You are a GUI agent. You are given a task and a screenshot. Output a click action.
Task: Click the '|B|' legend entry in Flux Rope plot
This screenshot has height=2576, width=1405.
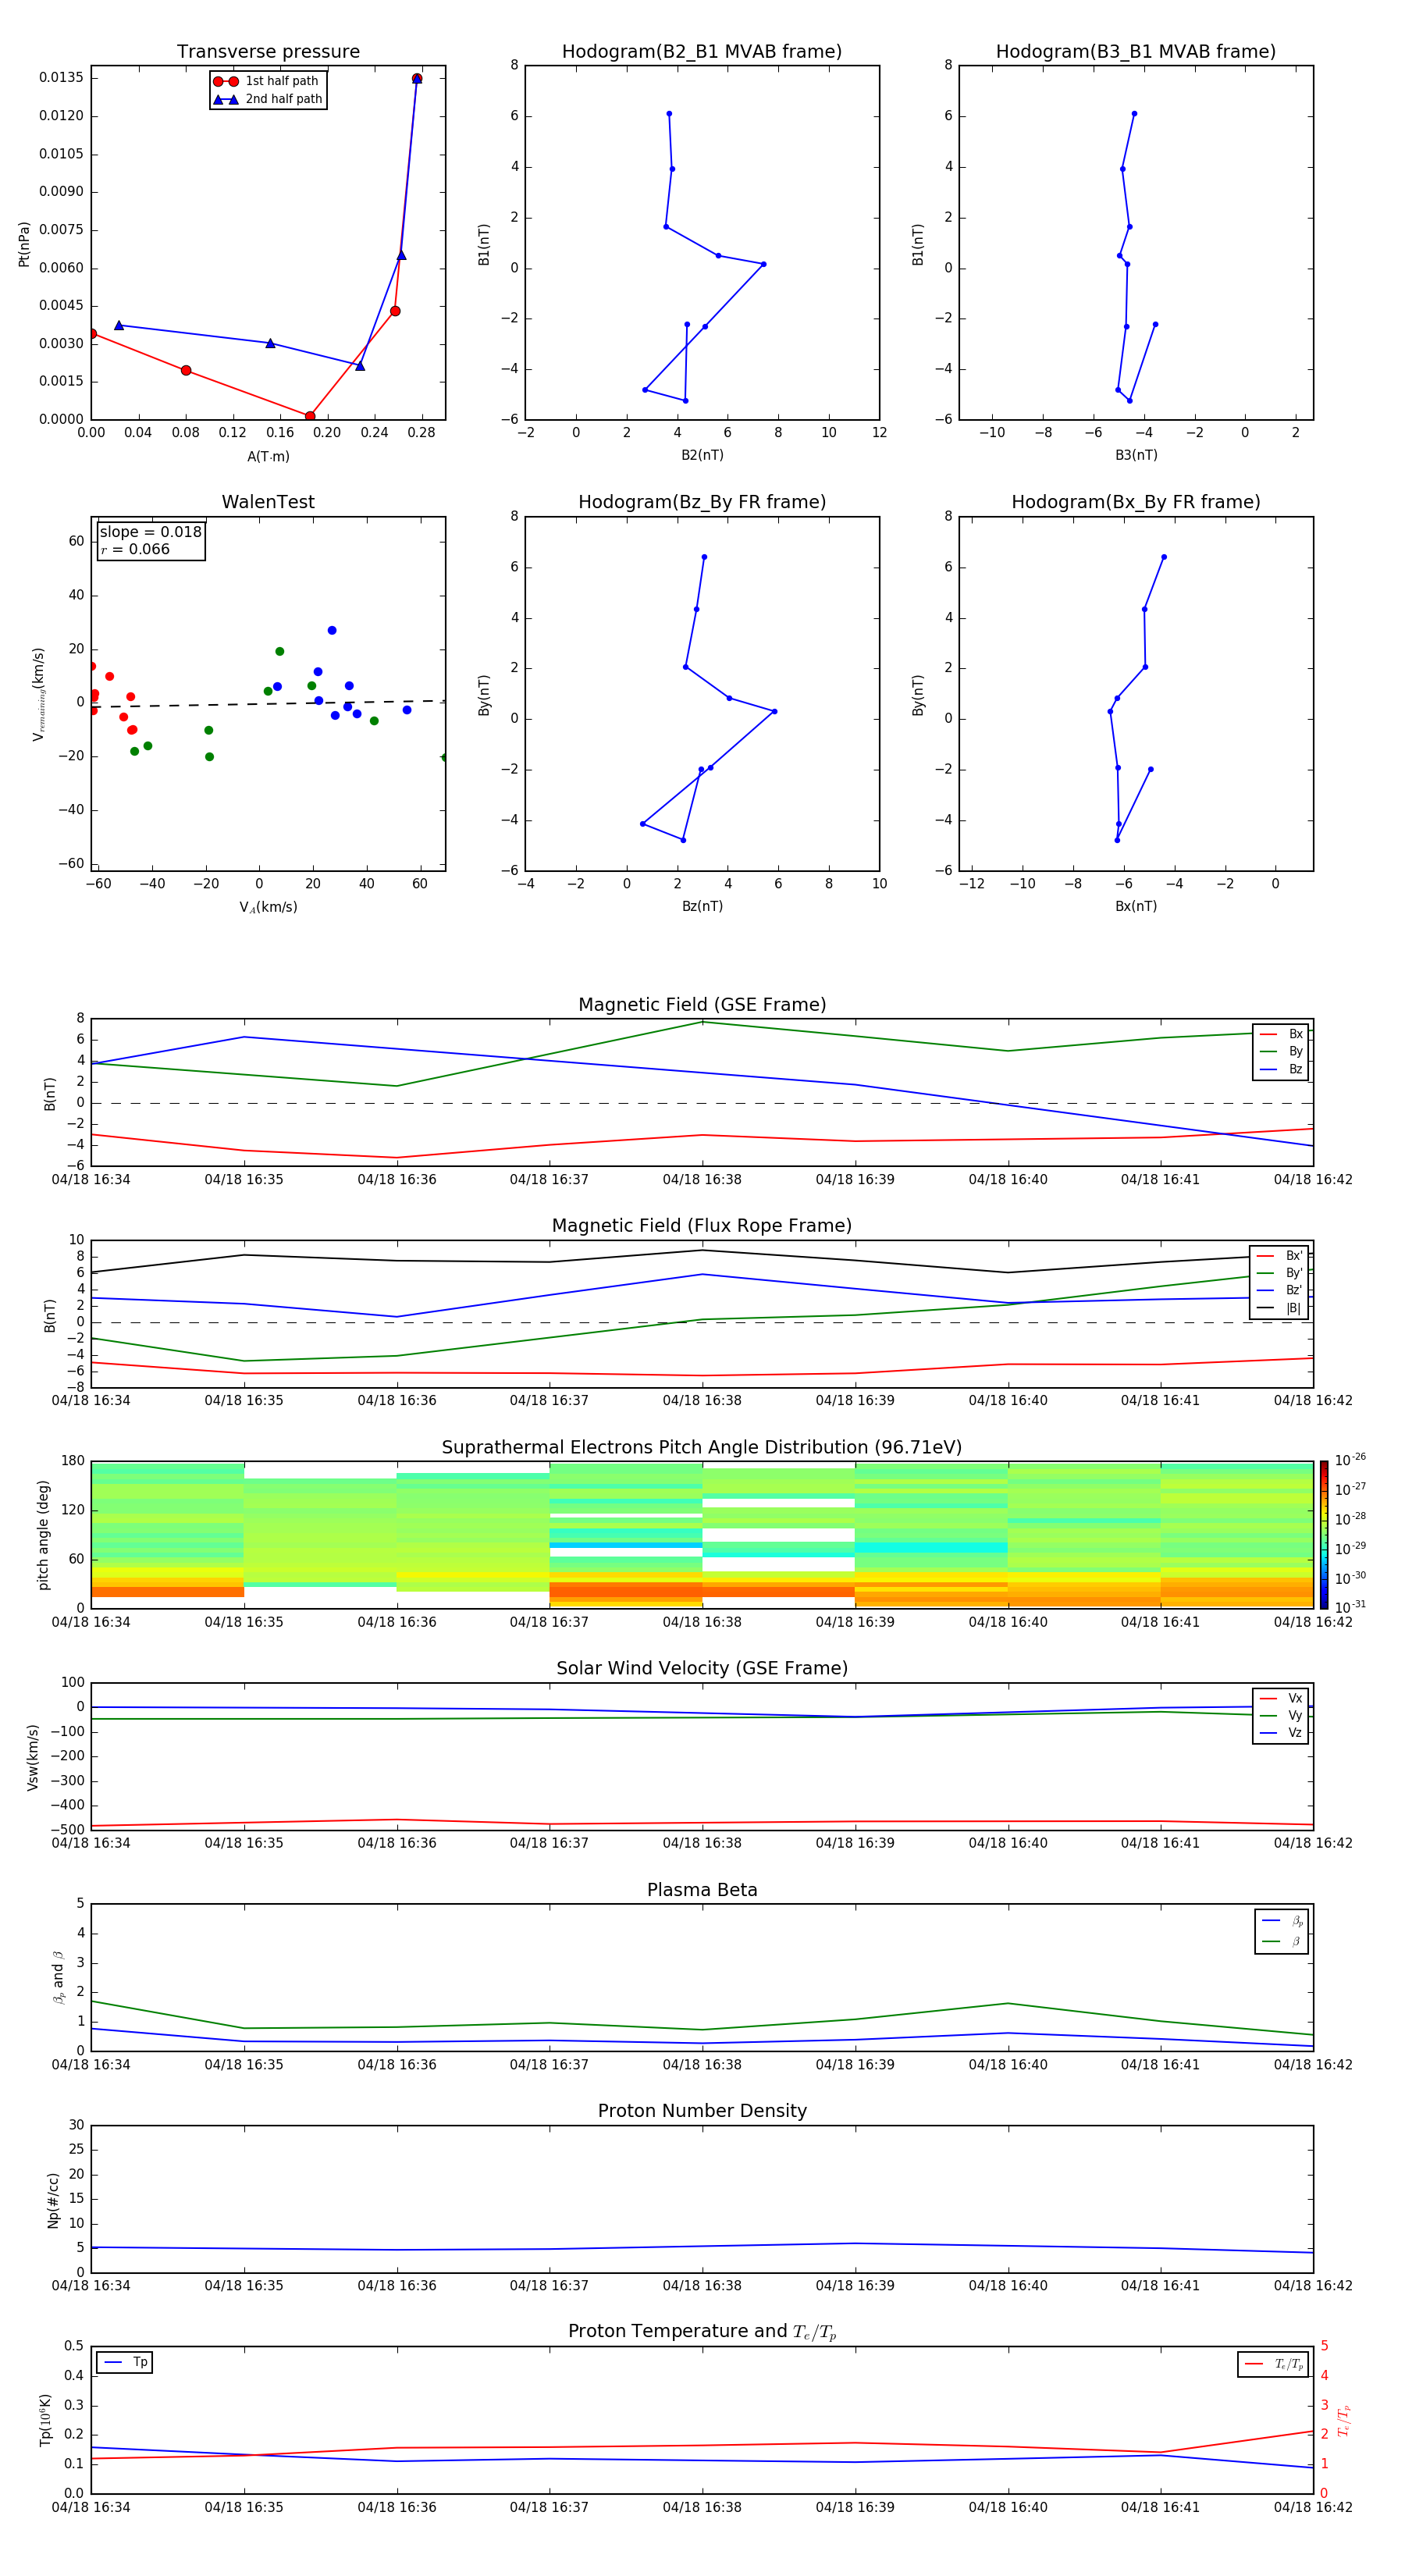1280,1308
